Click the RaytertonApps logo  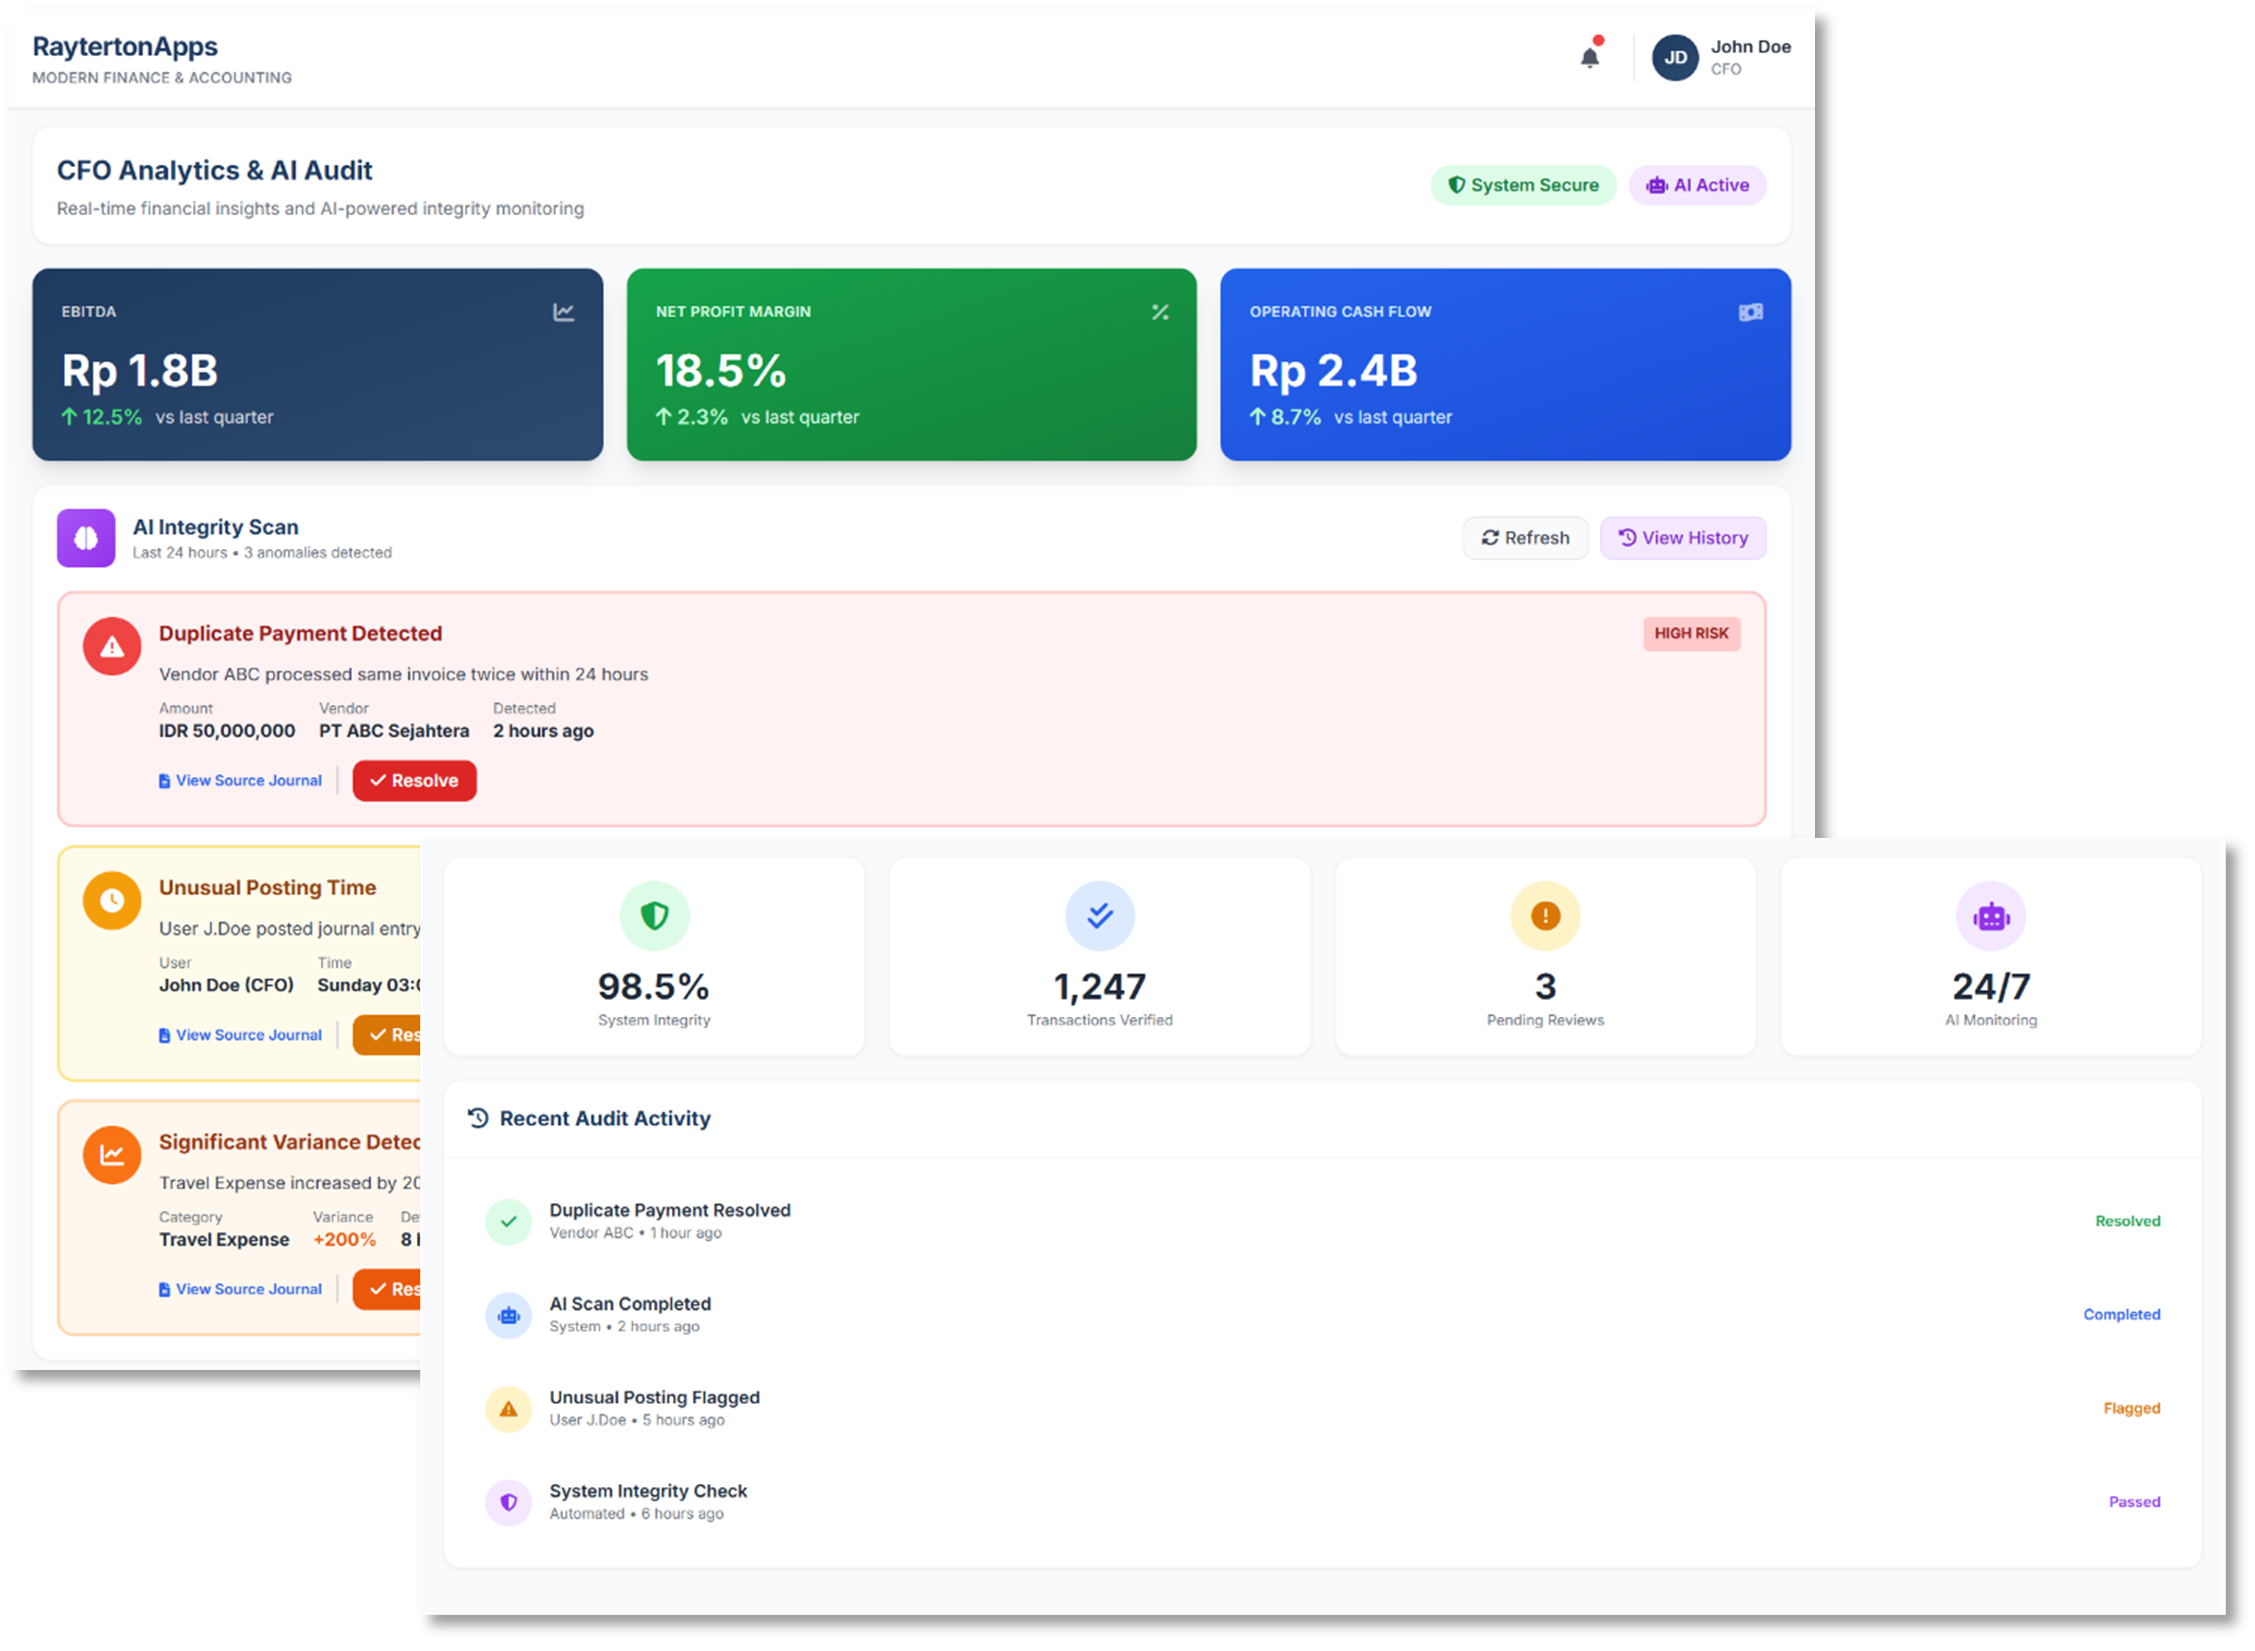pos(124,46)
